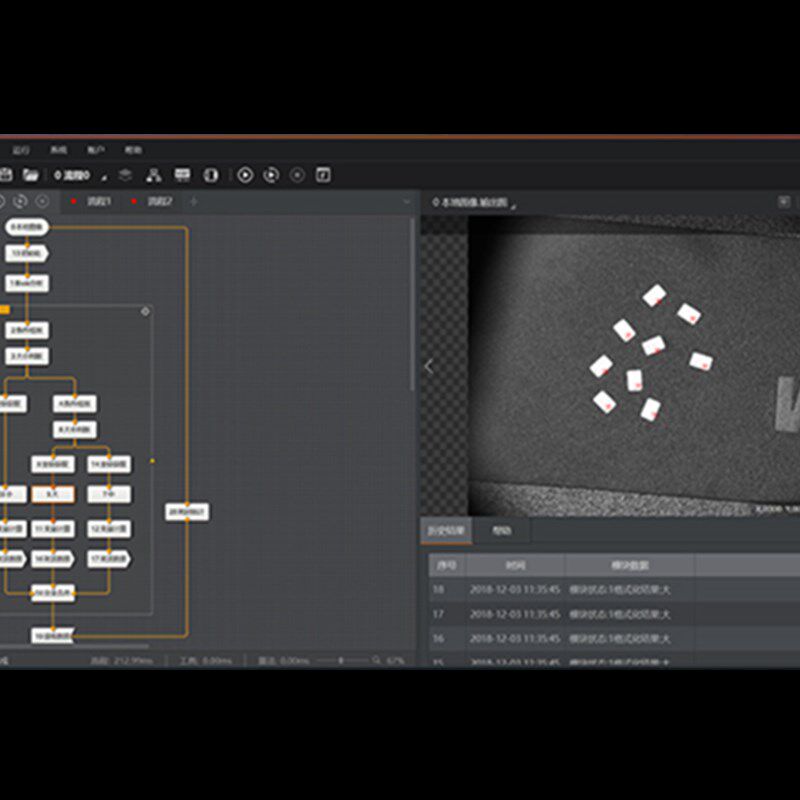This screenshot has width=800, height=800.
Task: Start continuous run from the main toolbar
Action: pyautogui.click(x=271, y=175)
